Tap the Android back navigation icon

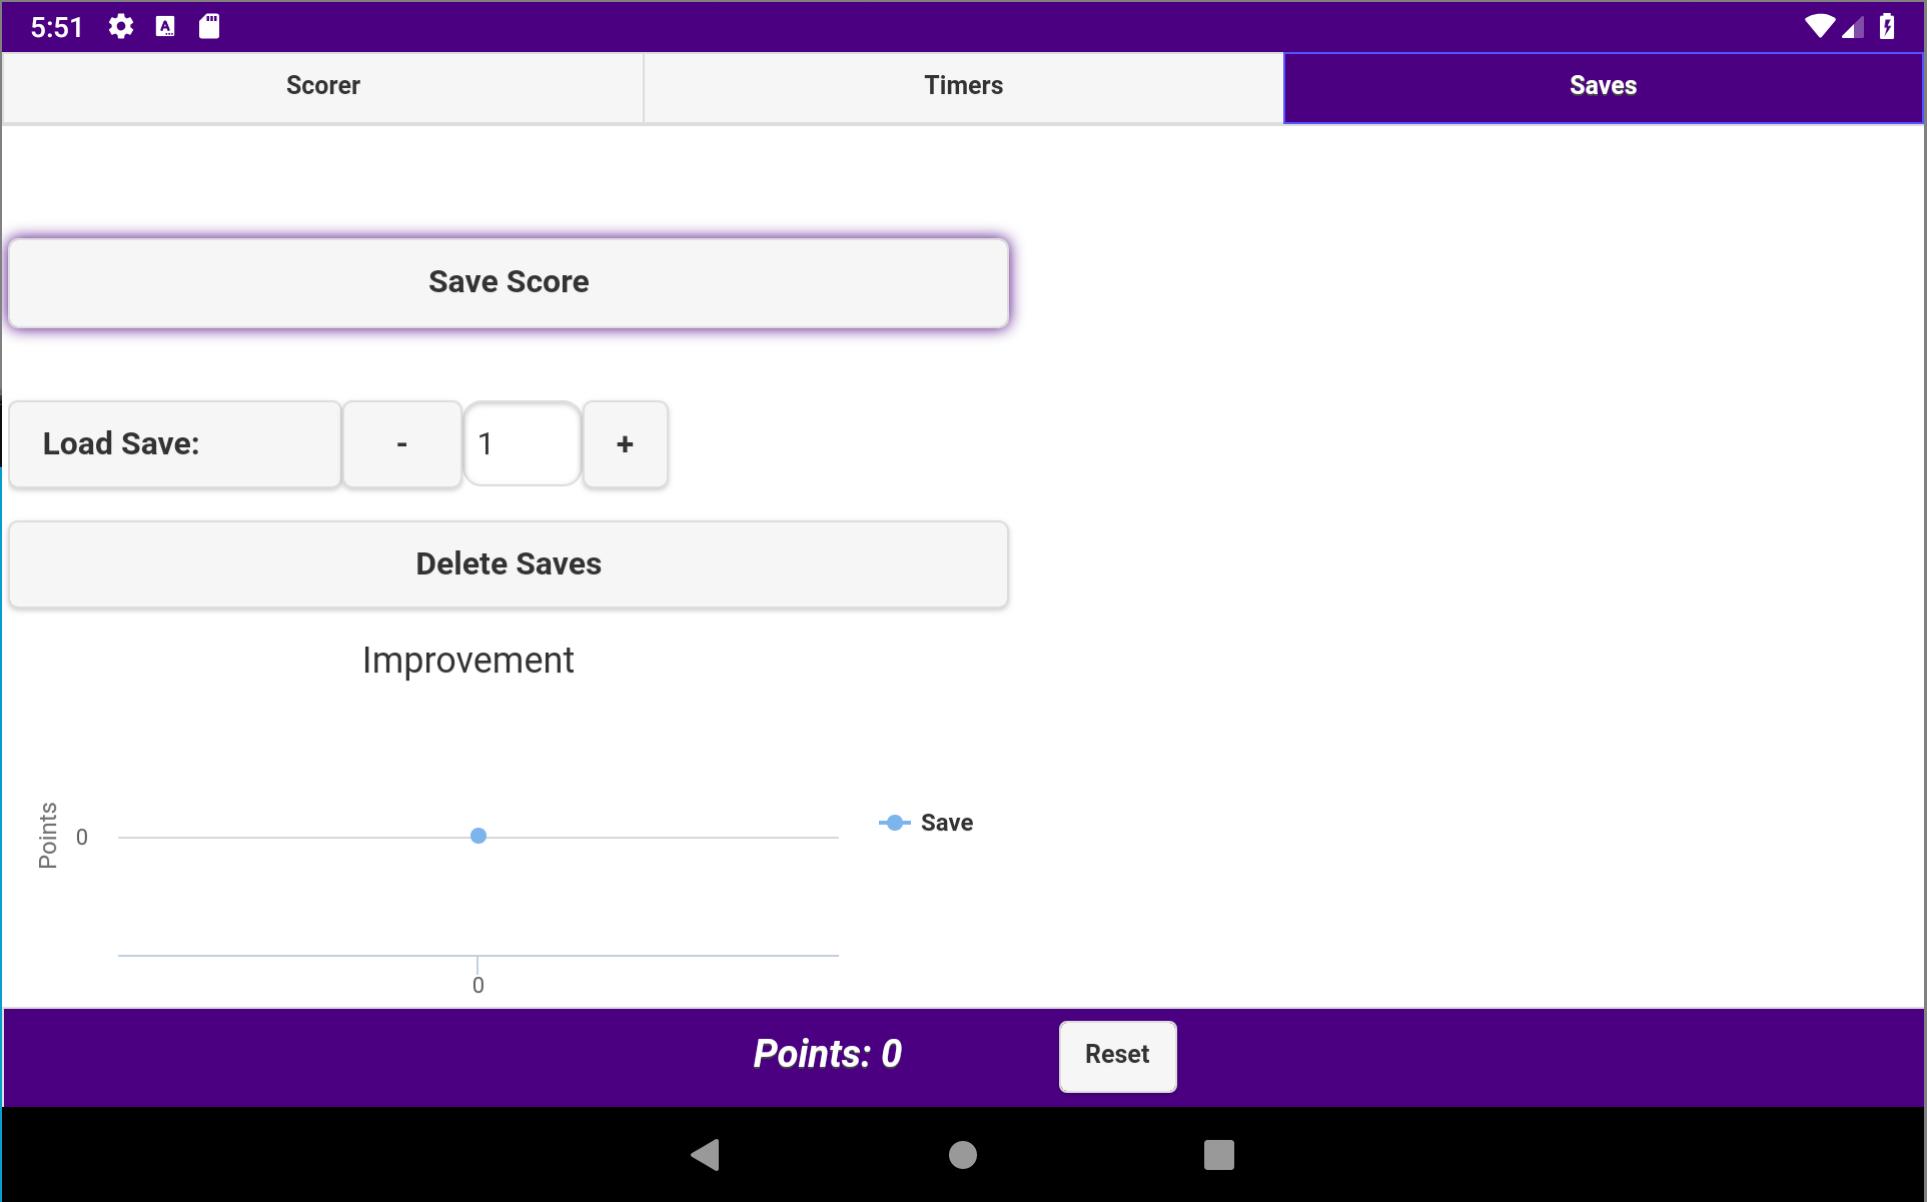[705, 1155]
